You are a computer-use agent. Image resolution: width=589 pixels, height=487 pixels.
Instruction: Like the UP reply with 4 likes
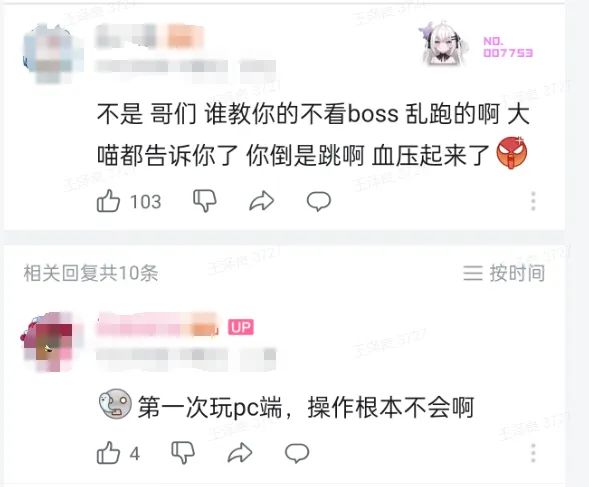108,453
